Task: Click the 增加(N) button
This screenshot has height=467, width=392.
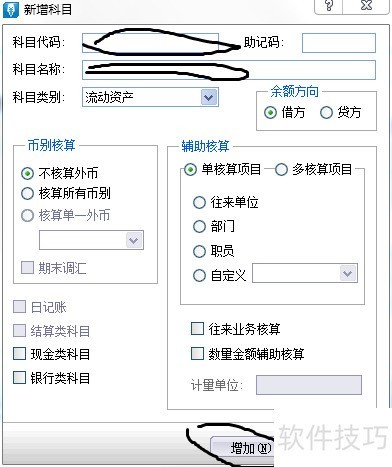Action: pos(243,448)
